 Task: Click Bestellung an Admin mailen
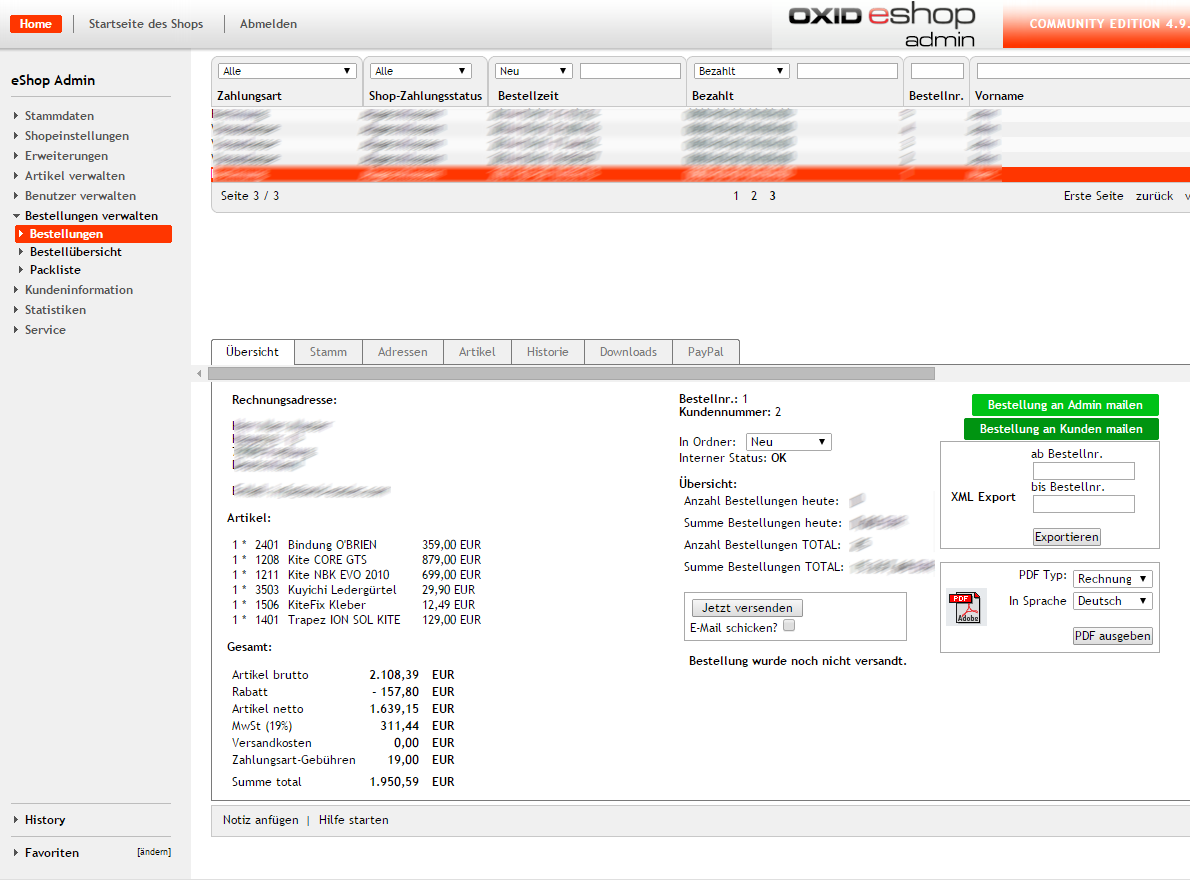click(x=1065, y=405)
